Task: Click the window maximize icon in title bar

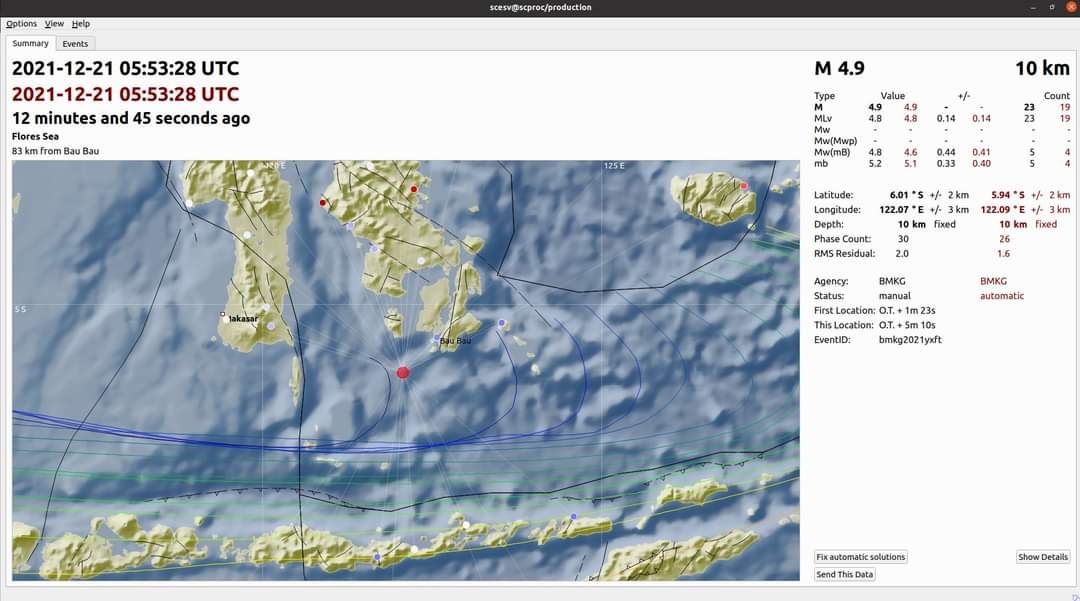Action: coord(1052,7)
